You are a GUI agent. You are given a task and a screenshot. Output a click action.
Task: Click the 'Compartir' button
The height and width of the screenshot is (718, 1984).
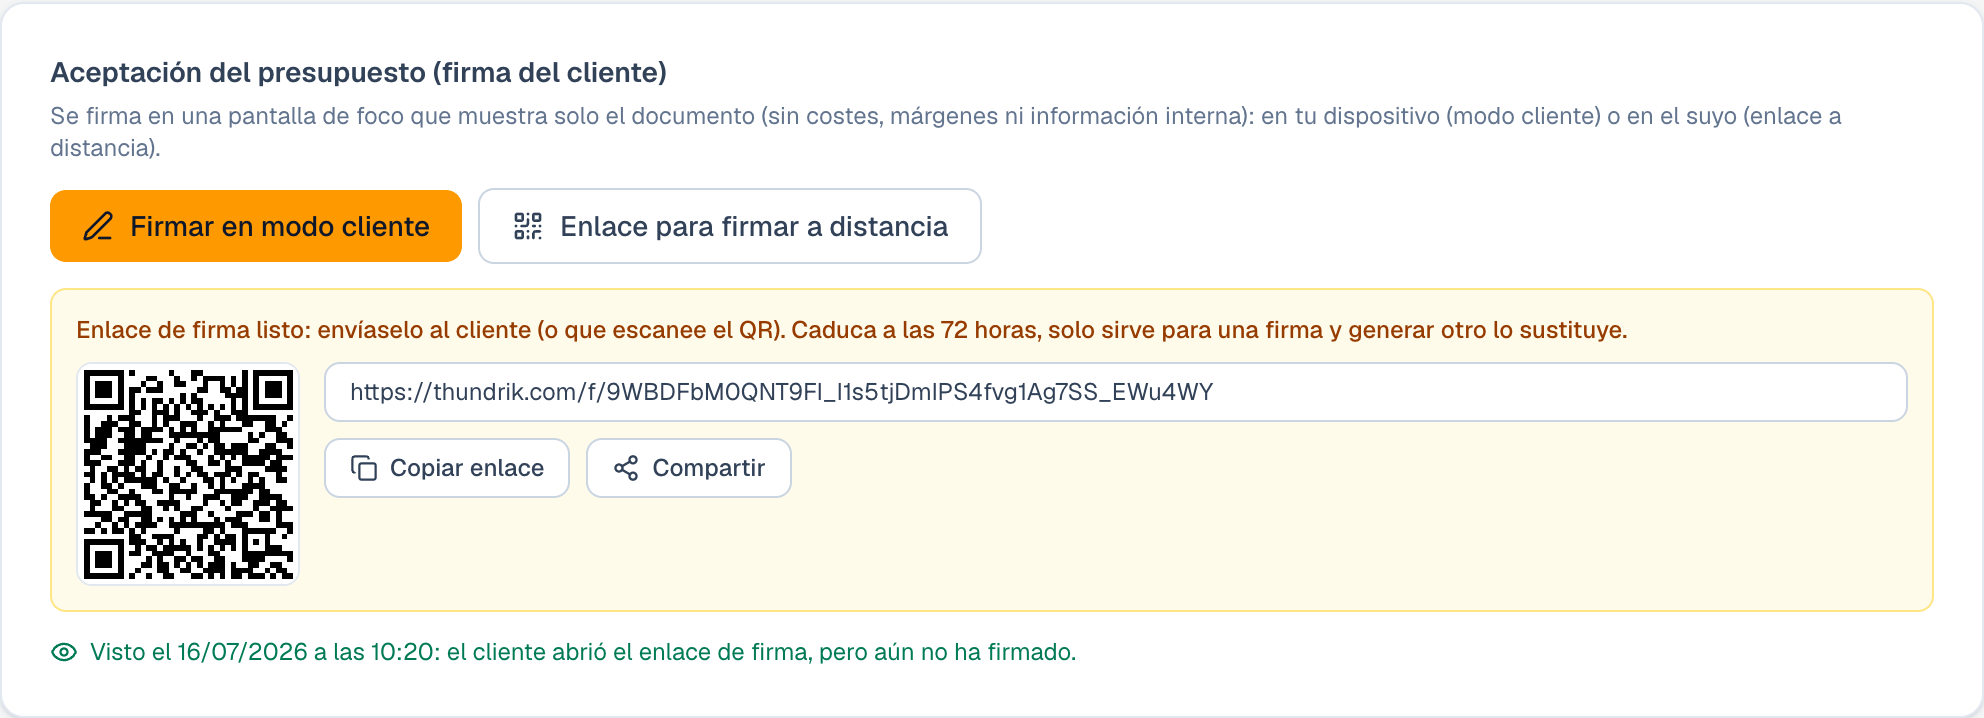689,468
